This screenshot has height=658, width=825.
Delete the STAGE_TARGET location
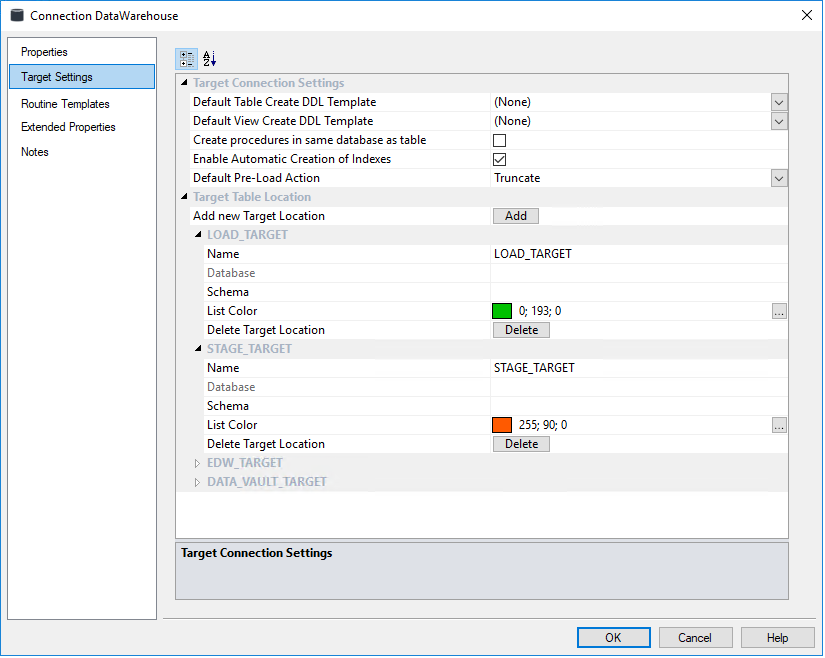[x=521, y=444]
